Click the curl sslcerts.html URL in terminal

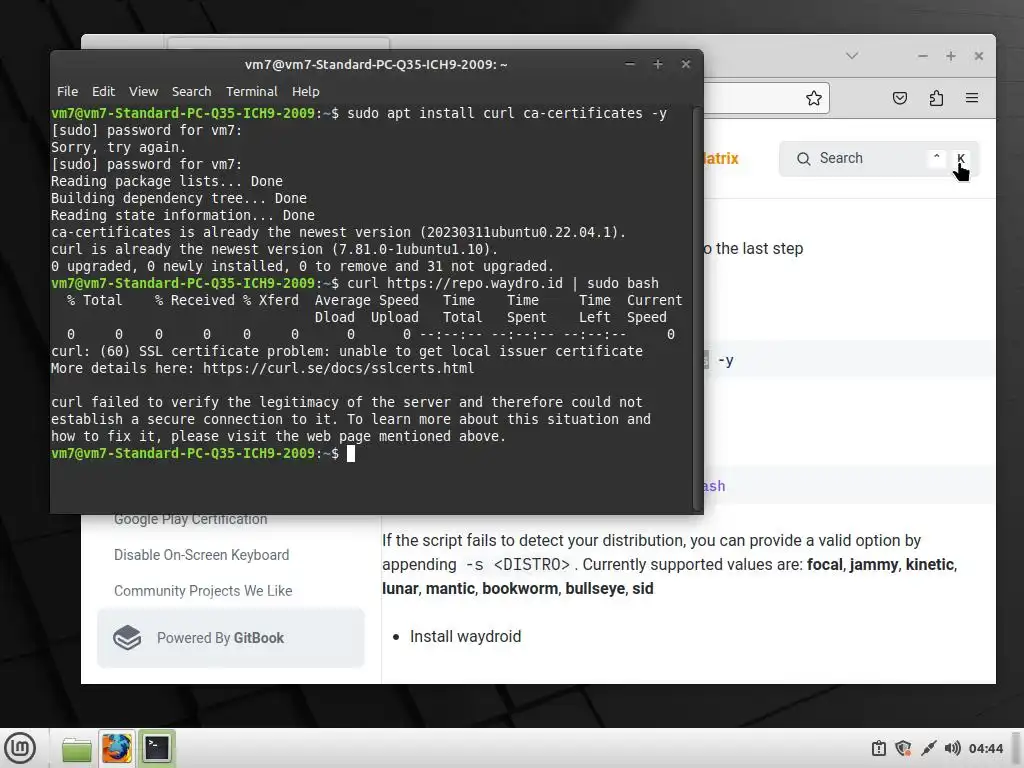point(338,368)
